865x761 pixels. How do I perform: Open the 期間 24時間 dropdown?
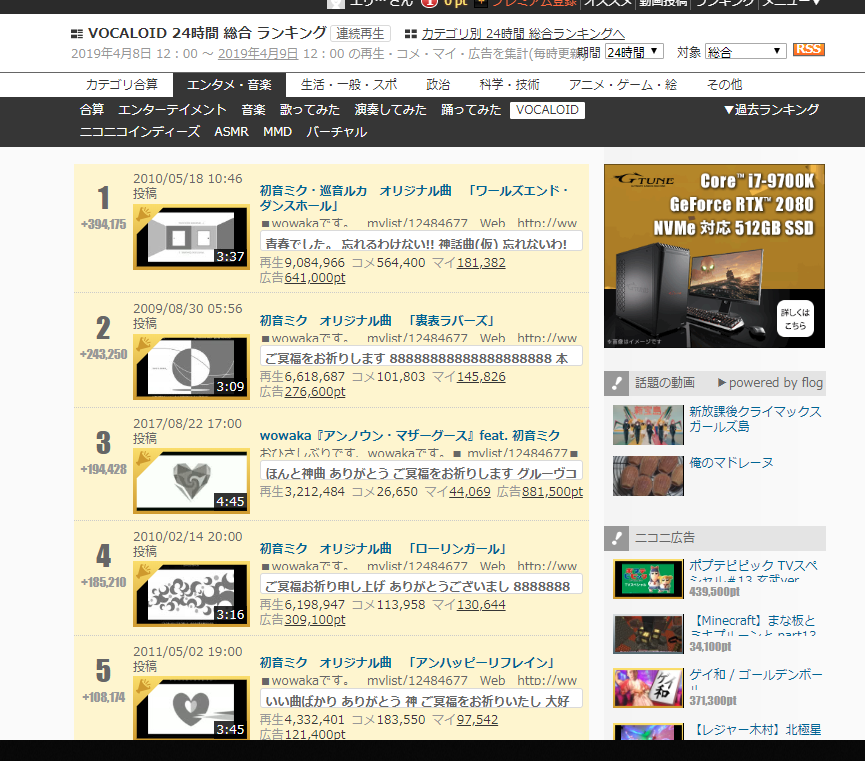(x=634, y=52)
